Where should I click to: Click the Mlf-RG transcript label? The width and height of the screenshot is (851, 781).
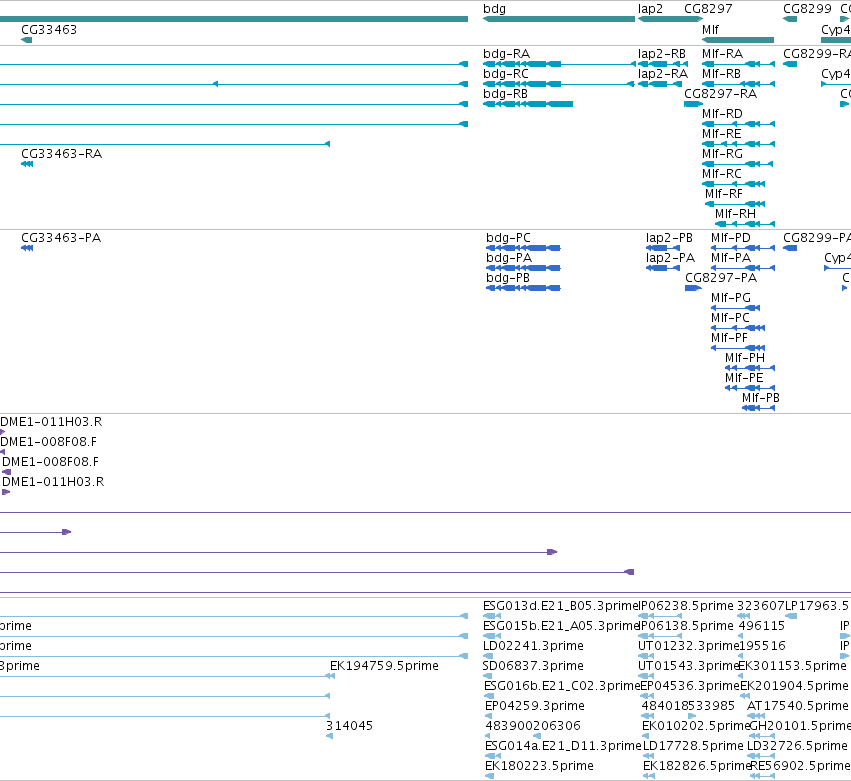pyautogui.click(x=722, y=154)
